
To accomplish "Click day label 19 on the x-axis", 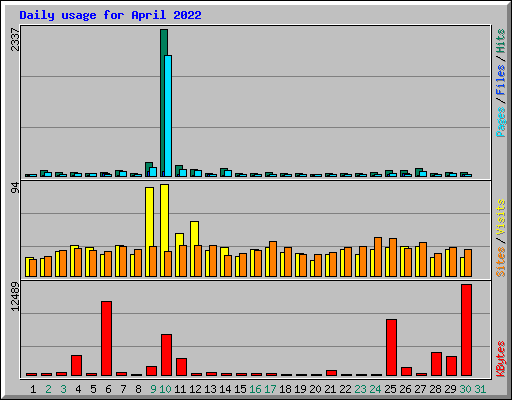I will pyautogui.click(x=300, y=389).
